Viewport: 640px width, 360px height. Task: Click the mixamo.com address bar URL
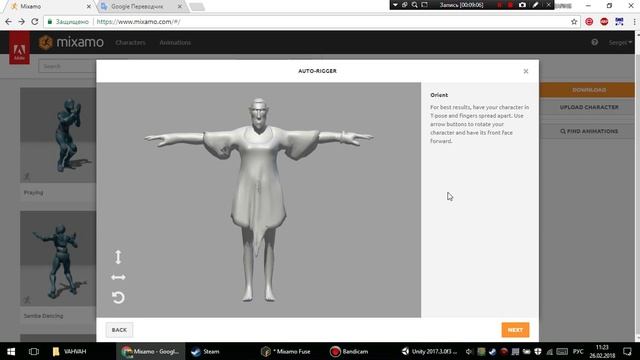click(x=138, y=22)
